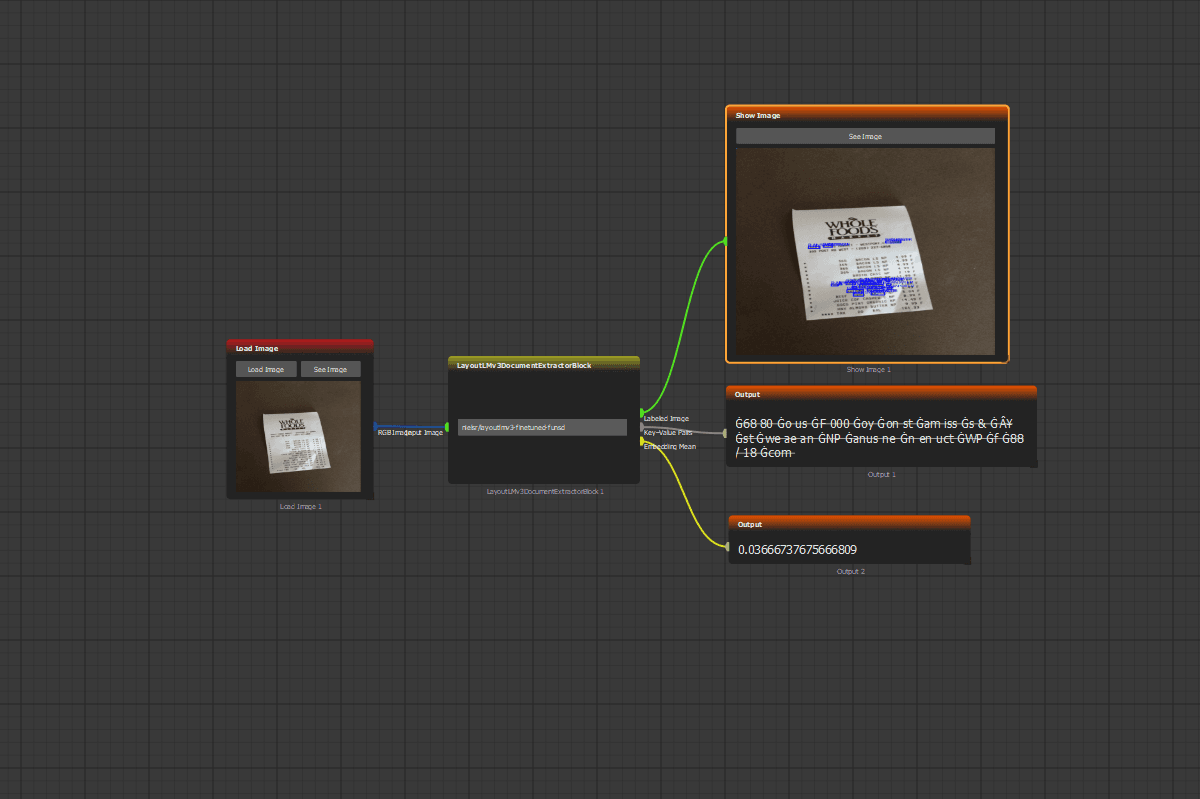This screenshot has height=799, width=1200.
Task: Click See Image in the Load Image node
Action: click(331, 369)
